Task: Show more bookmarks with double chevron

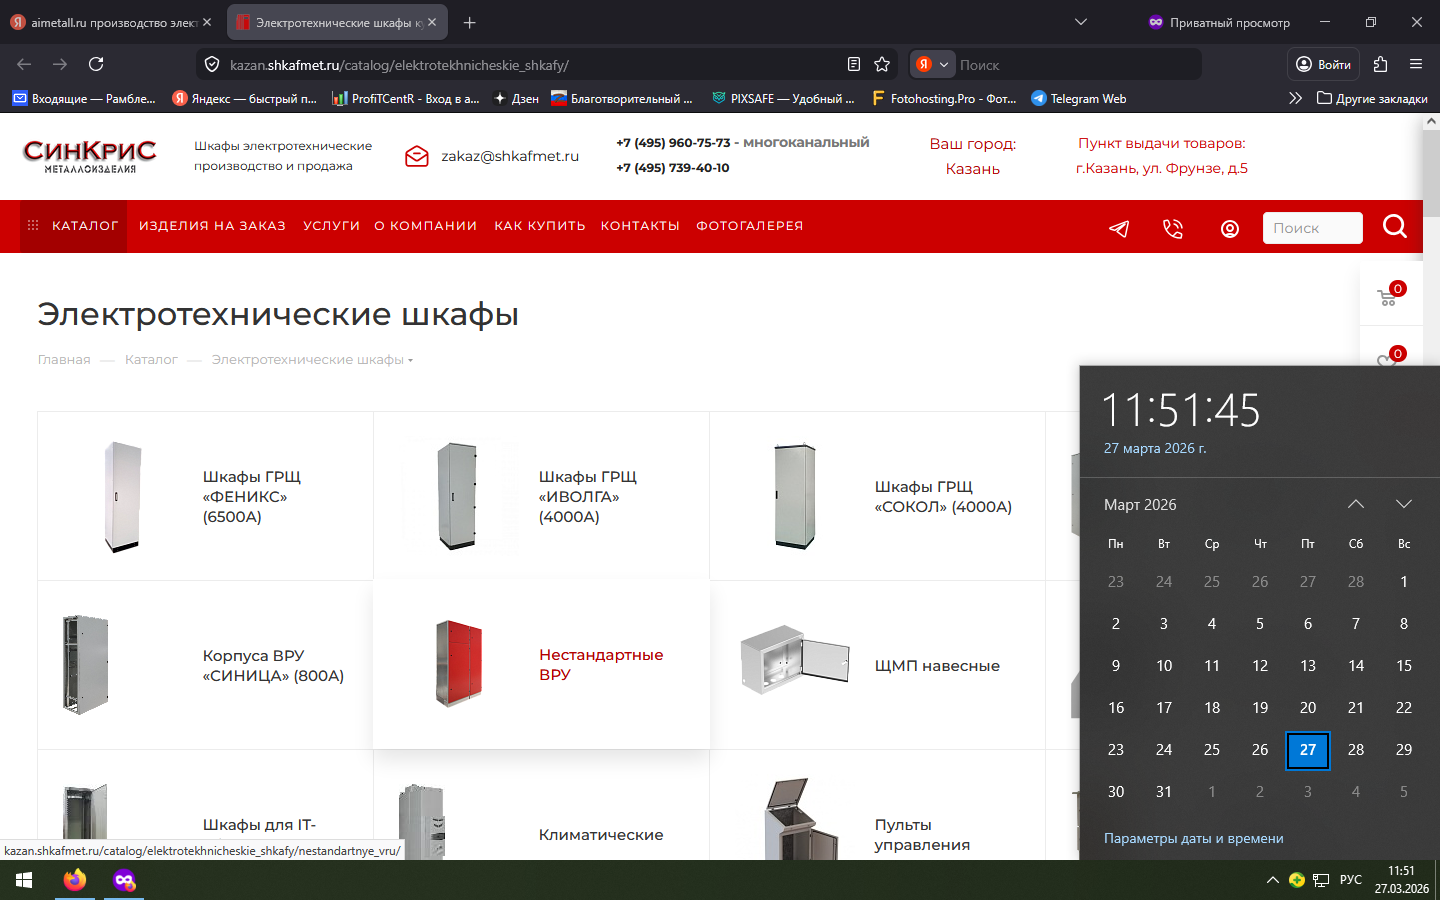Action: (1296, 98)
